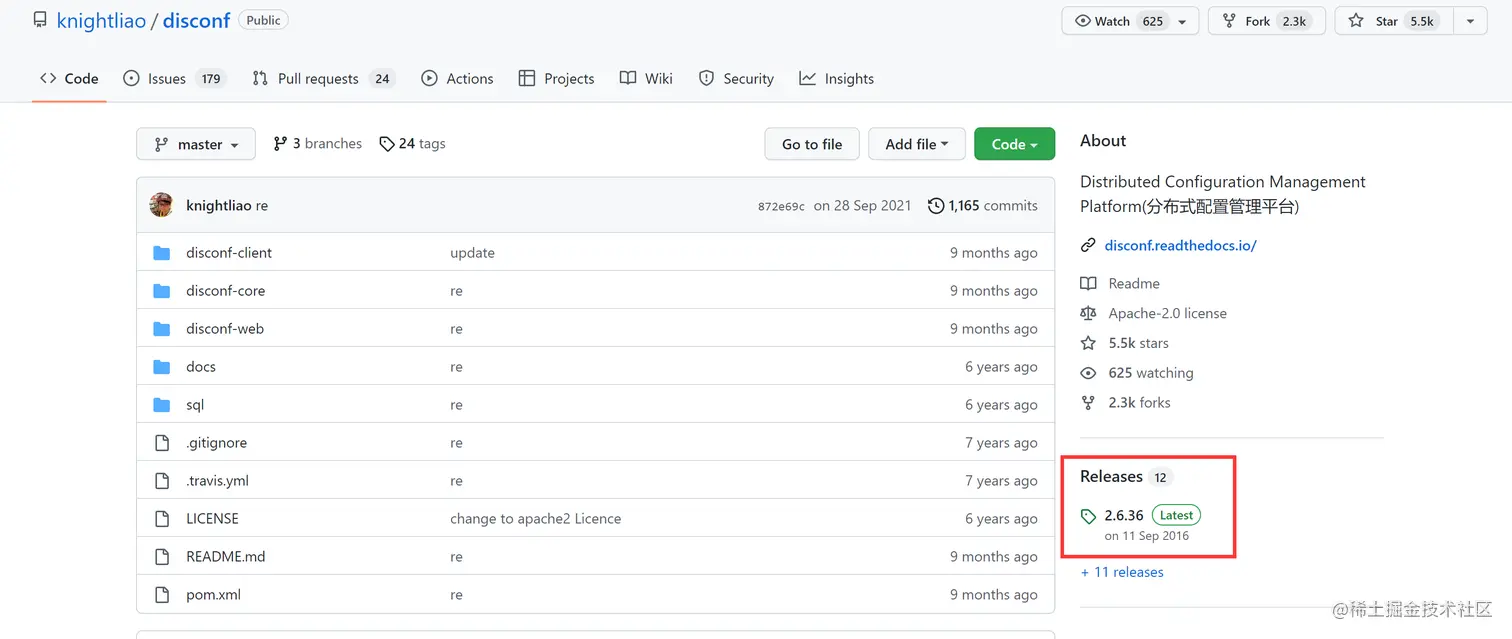Image resolution: width=1512 pixels, height=639 pixels.
Task: View the 1,165 commits history
Action: 983,205
